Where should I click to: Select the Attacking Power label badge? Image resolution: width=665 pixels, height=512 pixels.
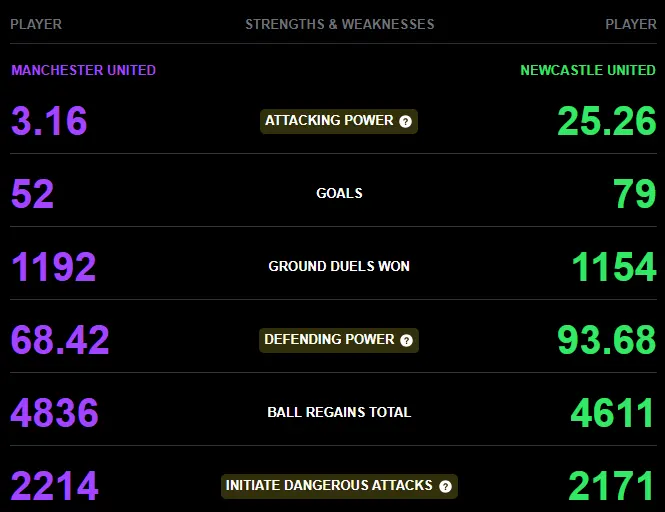339,121
